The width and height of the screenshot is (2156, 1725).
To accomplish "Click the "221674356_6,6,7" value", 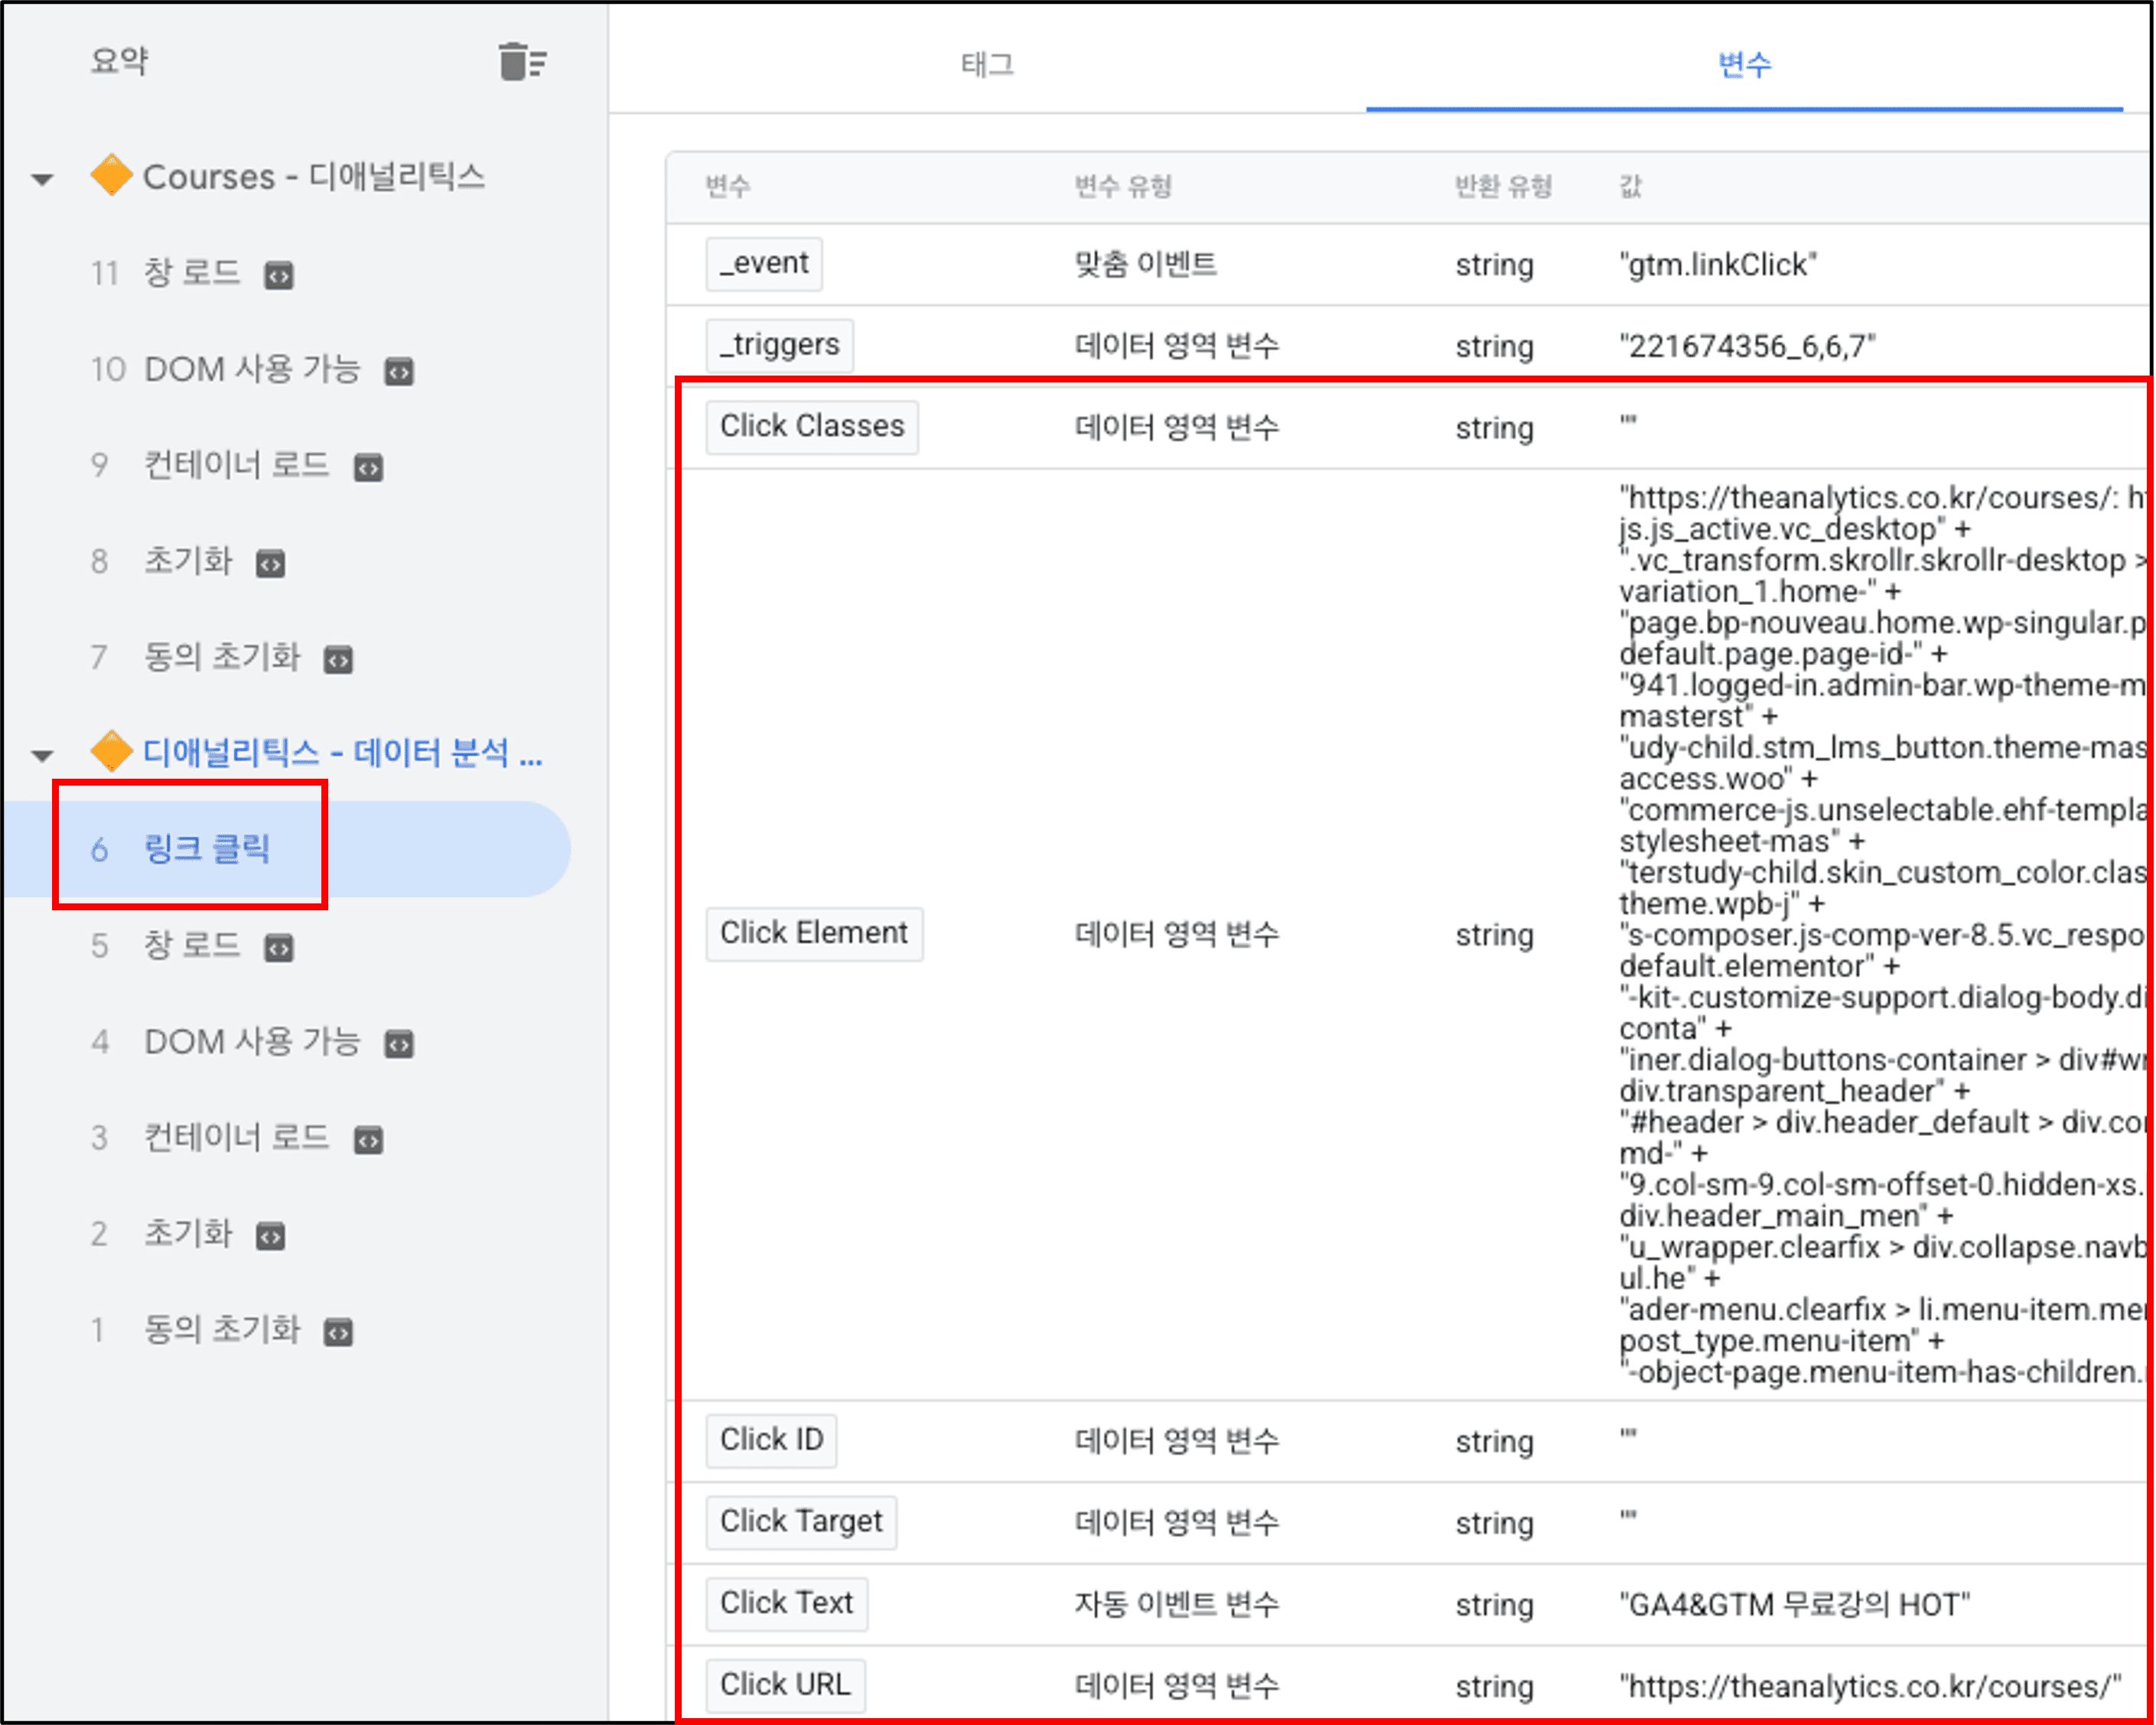I will tap(1747, 347).
